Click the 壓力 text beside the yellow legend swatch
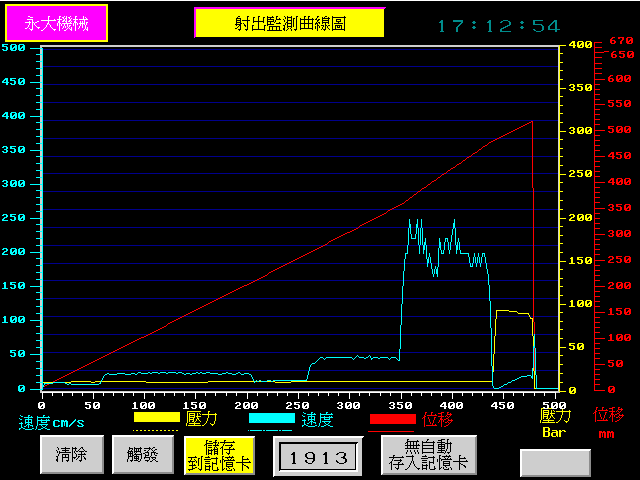Image resolution: width=640 pixels, height=480 pixels. [x=201, y=419]
